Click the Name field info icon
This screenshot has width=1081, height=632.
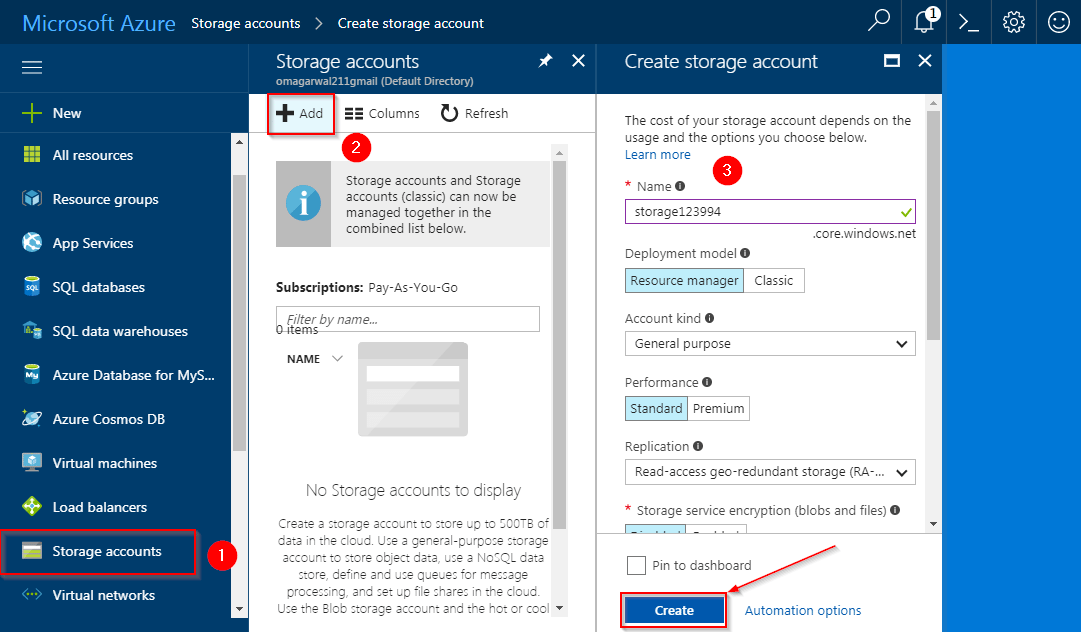(680, 186)
